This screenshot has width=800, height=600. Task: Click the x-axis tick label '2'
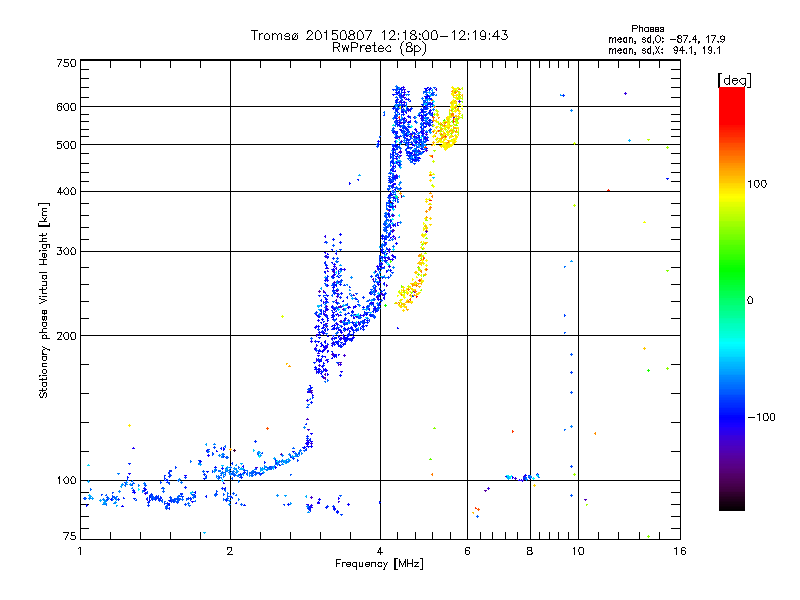click(230, 551)
